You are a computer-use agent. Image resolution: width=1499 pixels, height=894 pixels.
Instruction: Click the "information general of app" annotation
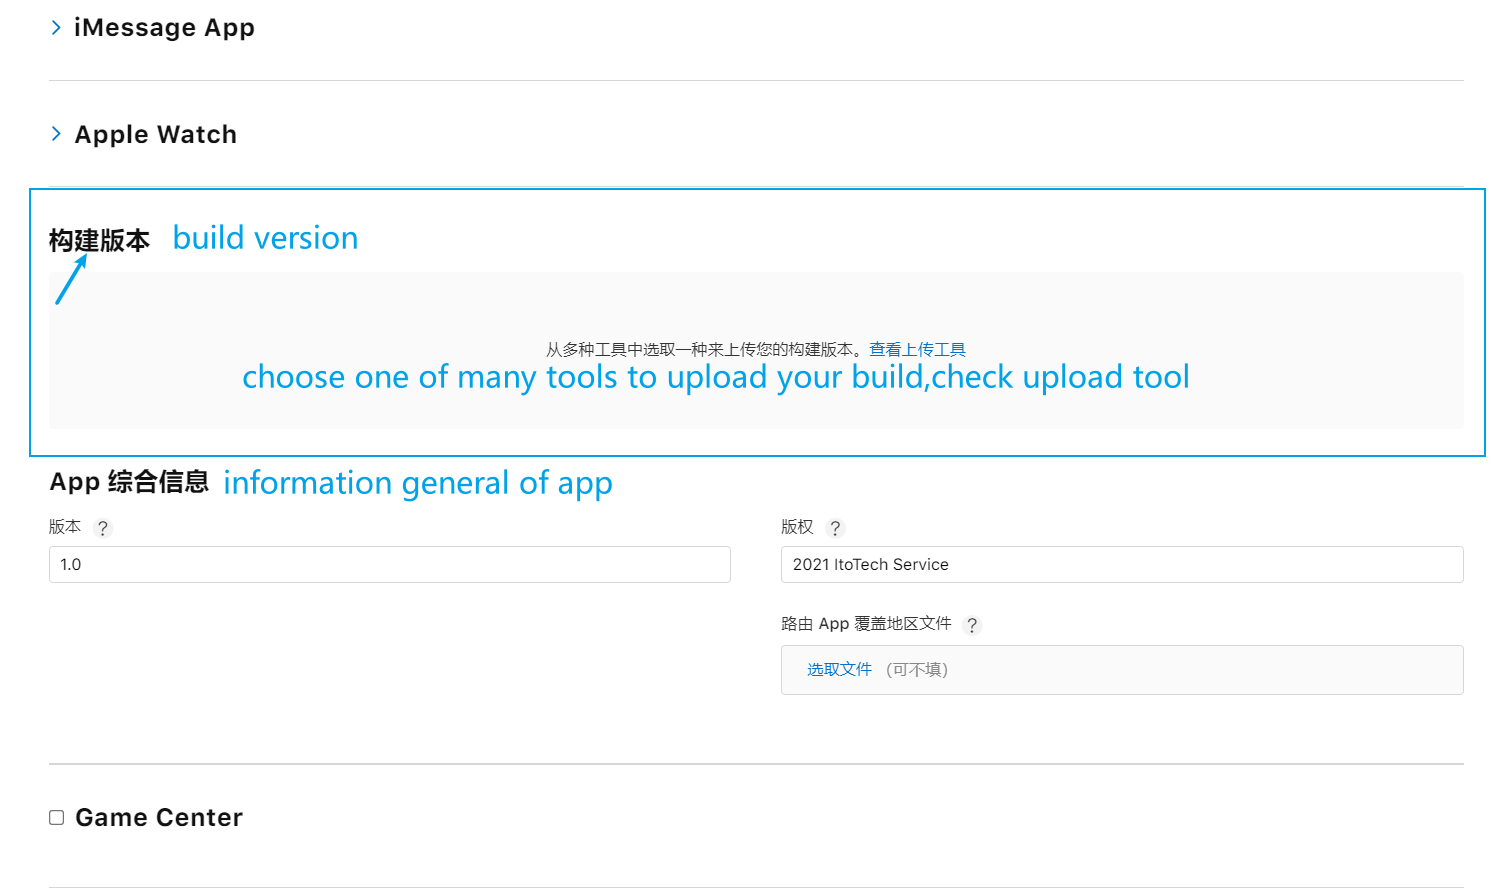(x=417, y=484)
